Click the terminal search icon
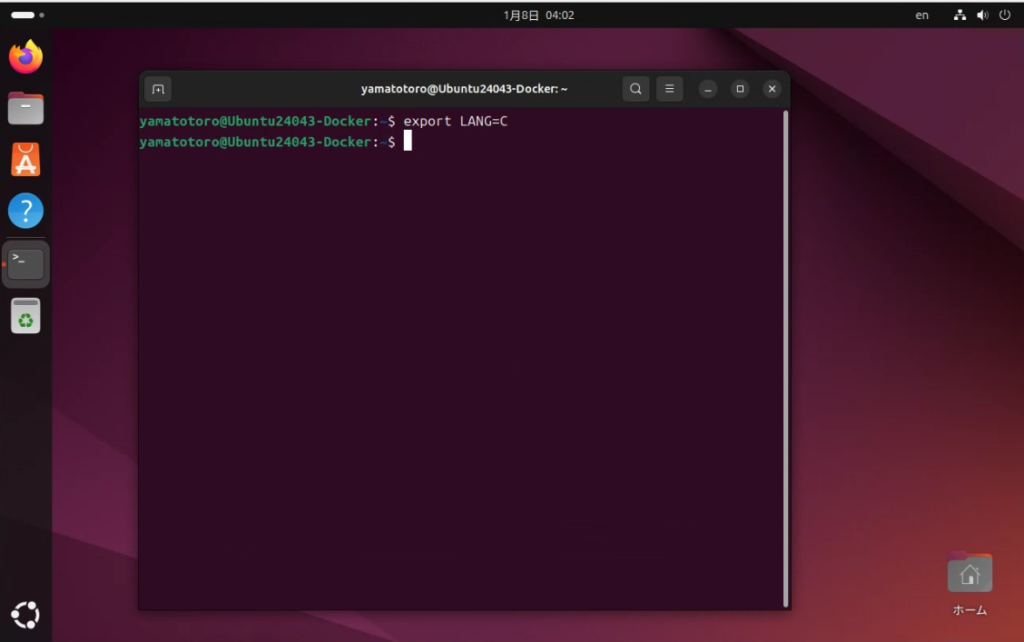The image size is (1024, 642). pyautogui.click(x=636, y=89)
